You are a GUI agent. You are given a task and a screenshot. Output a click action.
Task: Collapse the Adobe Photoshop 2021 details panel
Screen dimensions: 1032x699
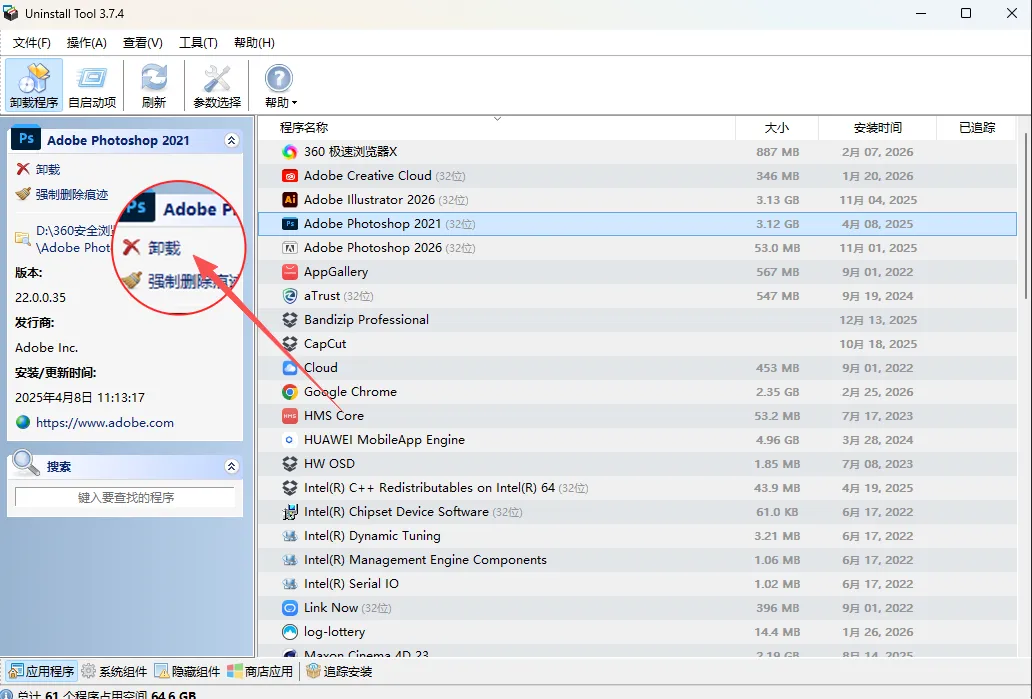point(232,140)
